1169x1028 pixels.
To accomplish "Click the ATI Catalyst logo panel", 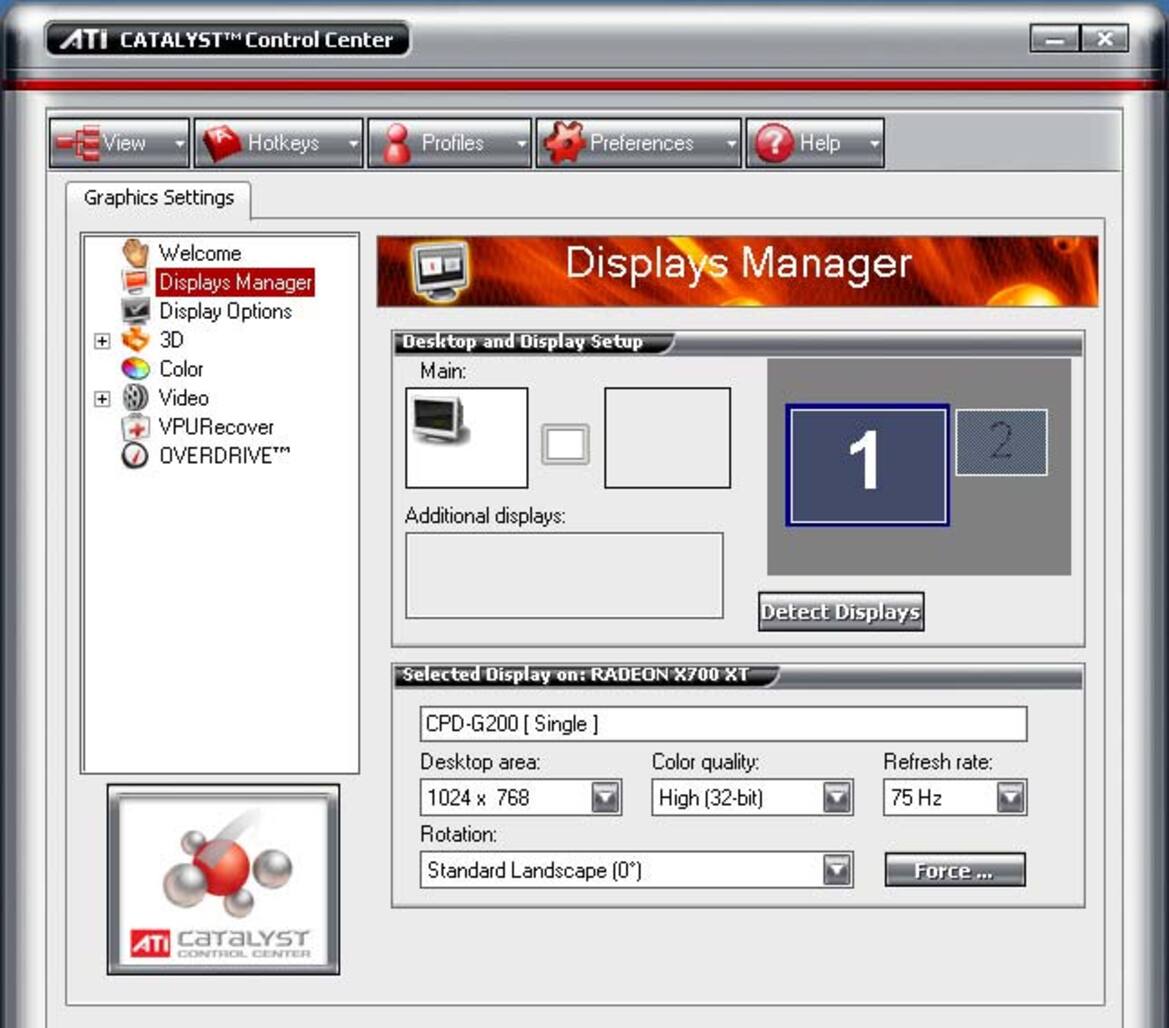I will (x=224, y=880).
